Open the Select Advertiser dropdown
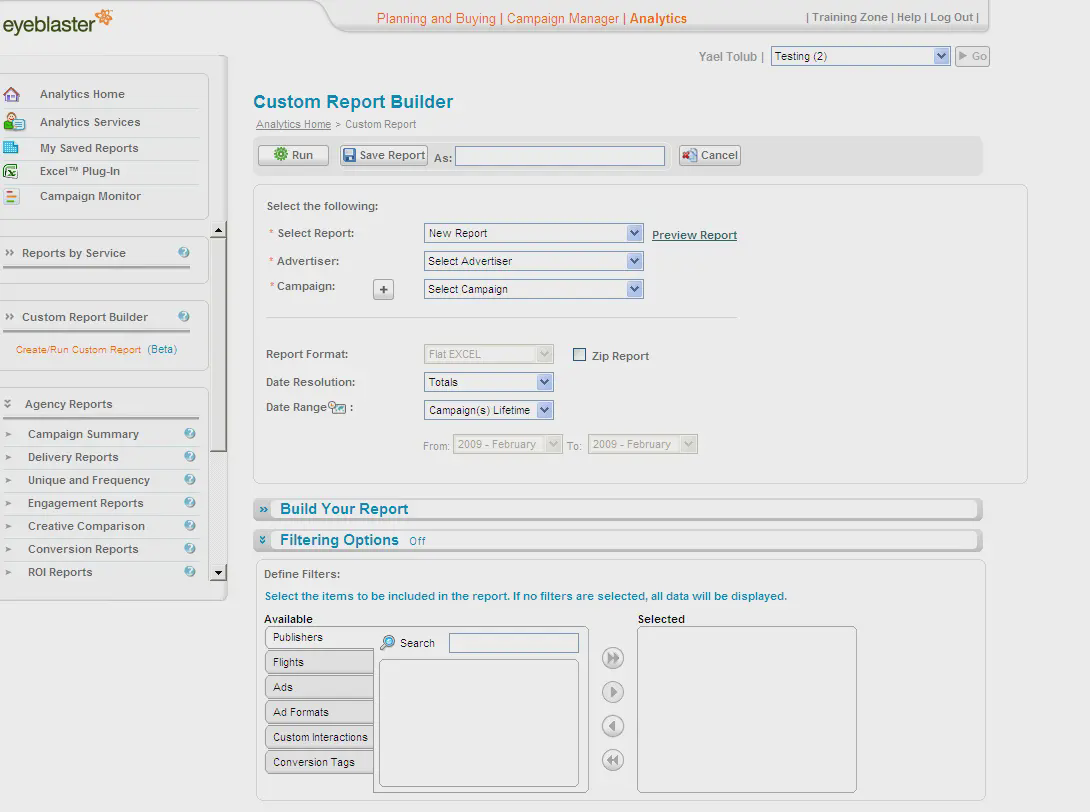1090x812 pixels. point(533,261)
